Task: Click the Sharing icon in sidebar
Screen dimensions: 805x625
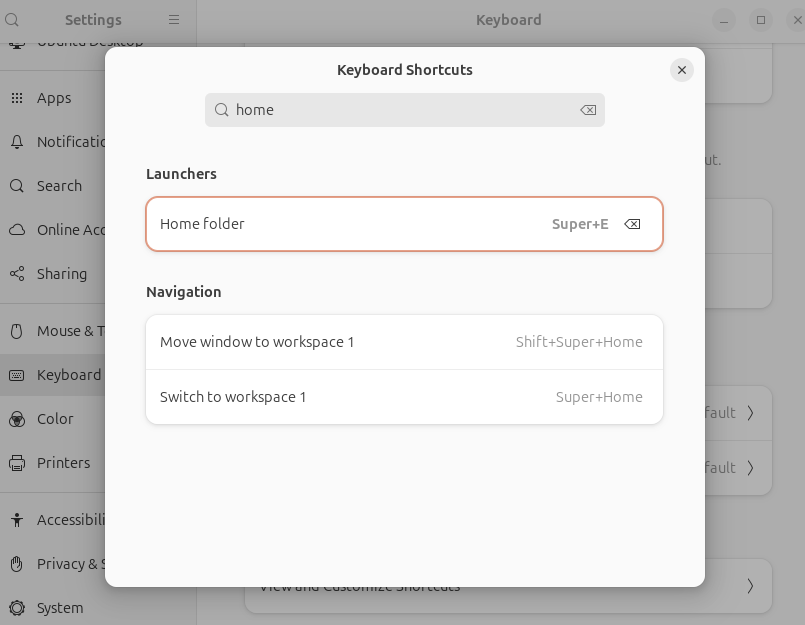Action: click(17, 274)
